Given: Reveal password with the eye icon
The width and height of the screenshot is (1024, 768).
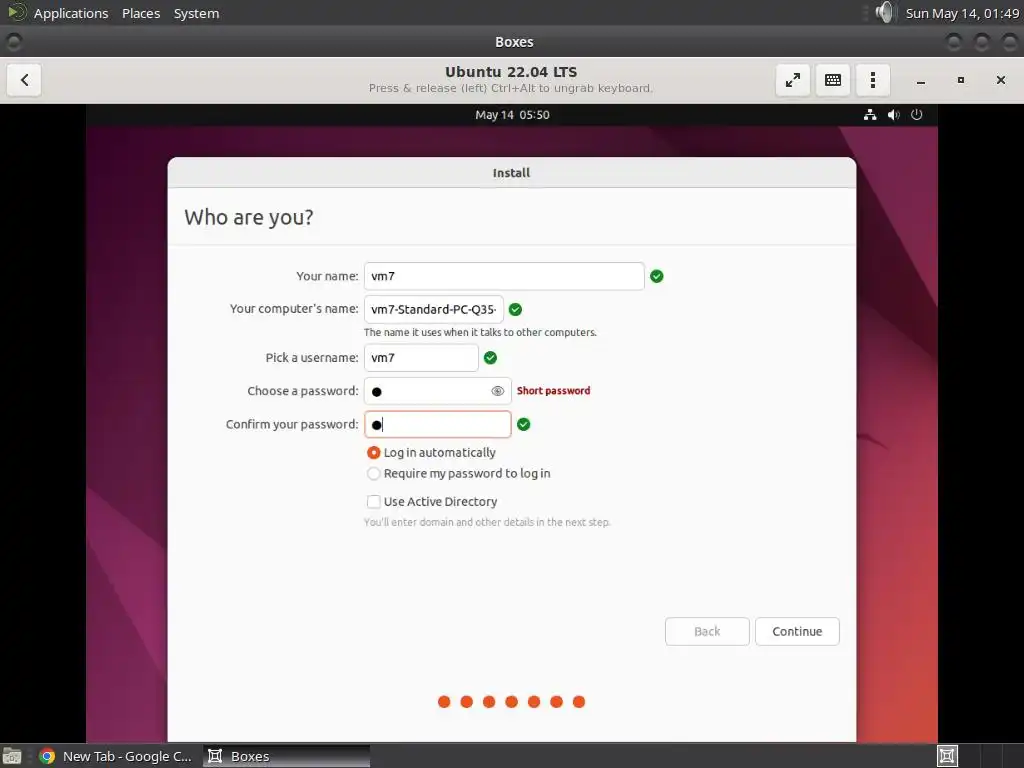Looking at the screenshot, I should (498, 391).
